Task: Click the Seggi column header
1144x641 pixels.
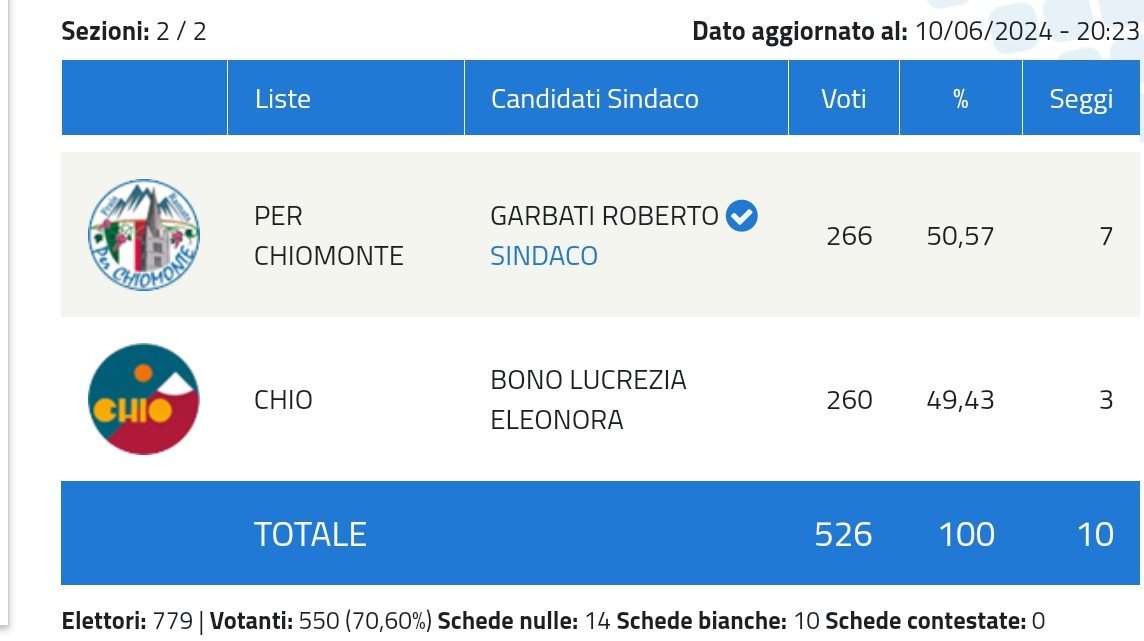Action: [x=1081, y=98]
